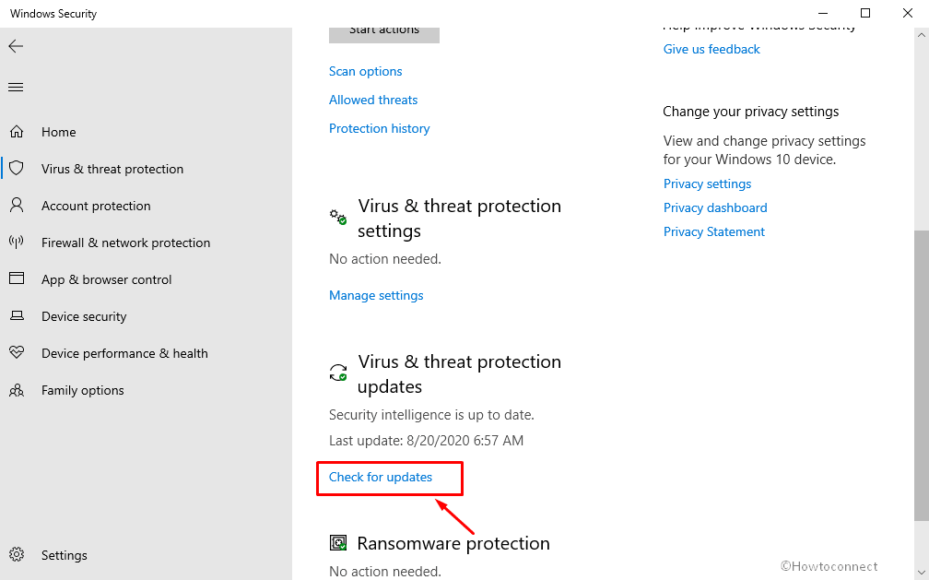The width and height of the screenshot is (929, 580).
Task: Open the Settings gear at bottom left
Action: point(64,555)
